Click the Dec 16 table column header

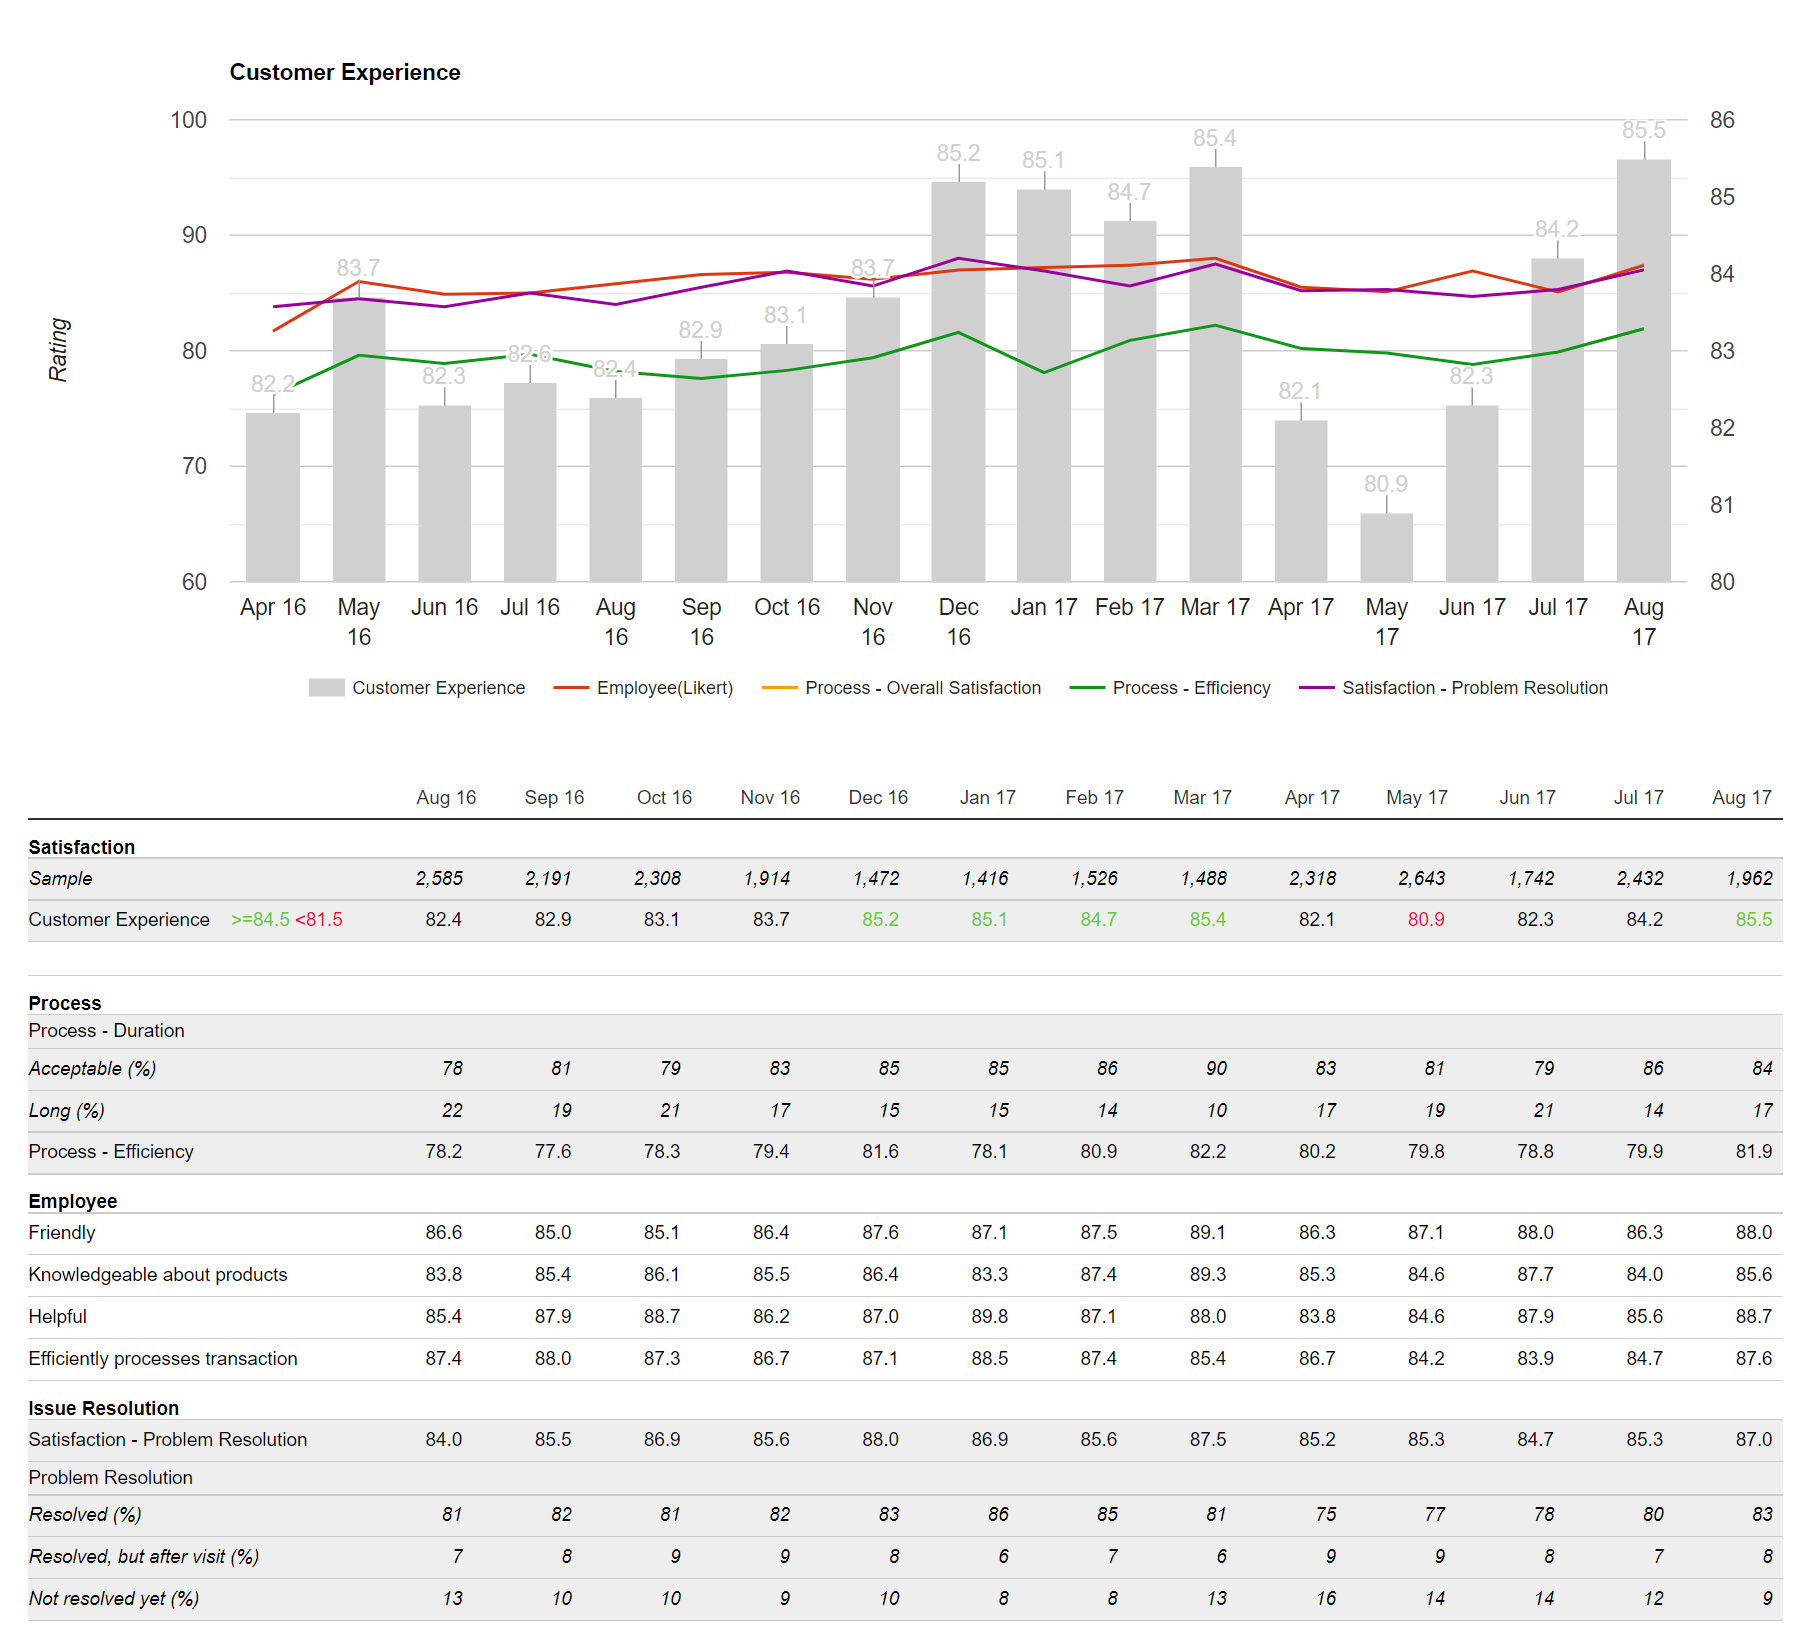[878, 797]
